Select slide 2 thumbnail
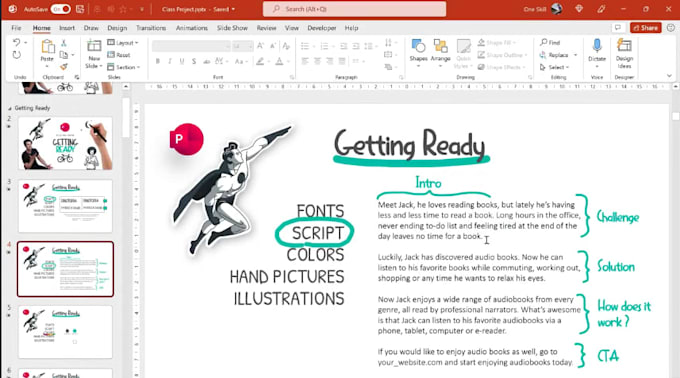This screenshot has height=378, width=680. coord(65,143)
